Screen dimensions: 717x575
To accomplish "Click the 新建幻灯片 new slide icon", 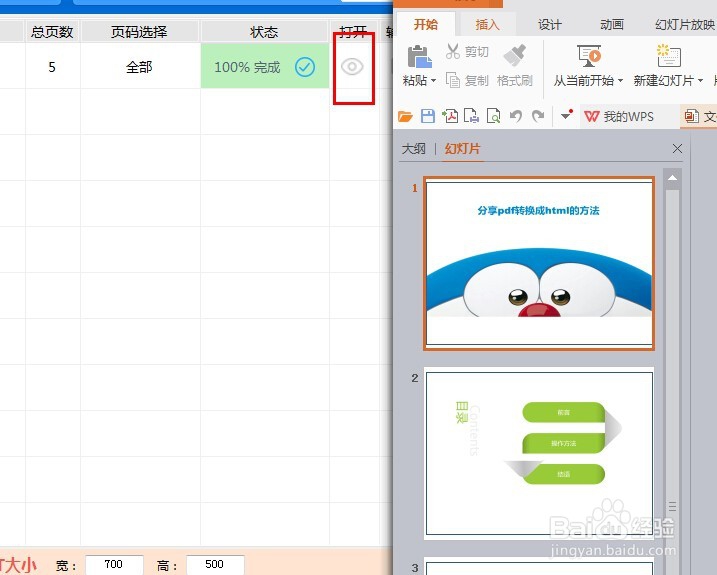I will 669,56.
